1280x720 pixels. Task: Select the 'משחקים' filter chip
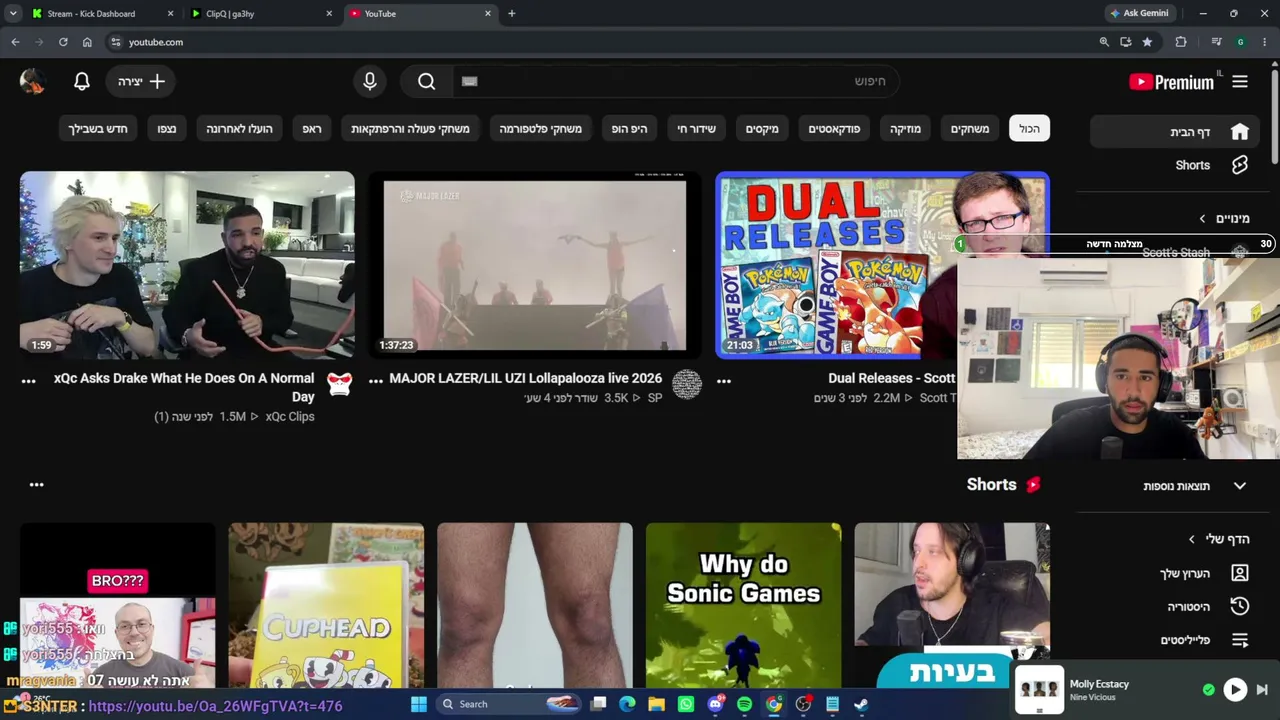pos(970,129)
